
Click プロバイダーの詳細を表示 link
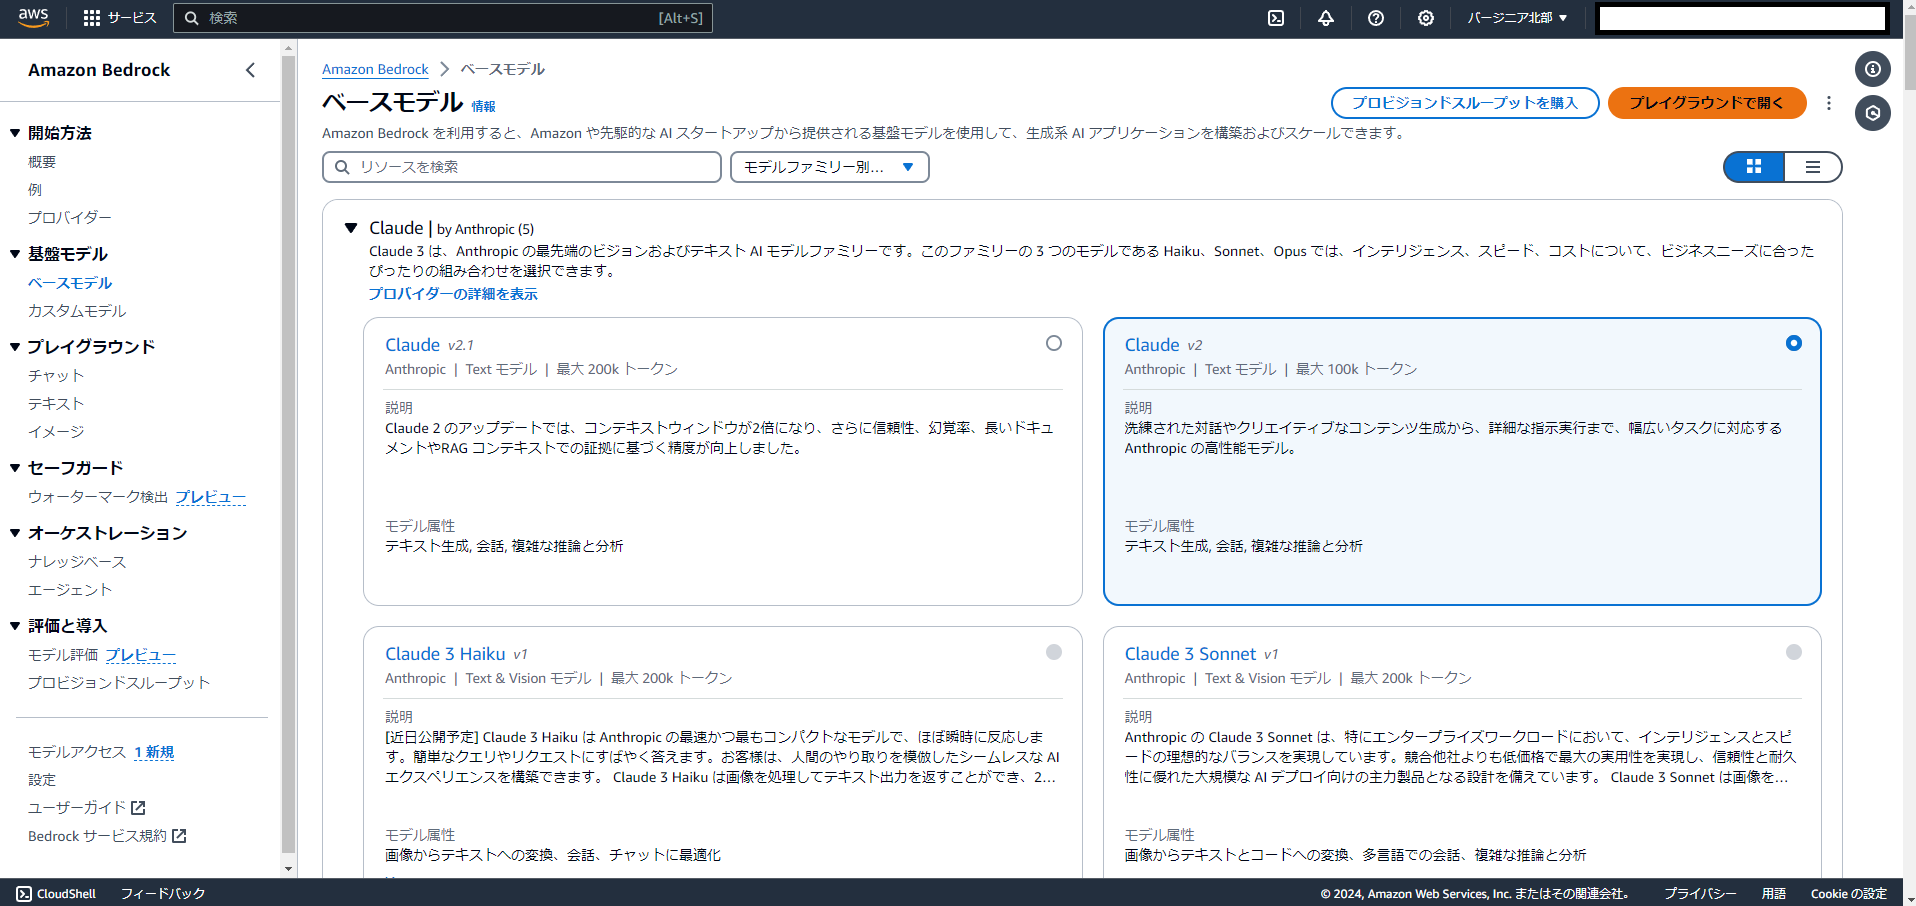click(x=453, y=294)
